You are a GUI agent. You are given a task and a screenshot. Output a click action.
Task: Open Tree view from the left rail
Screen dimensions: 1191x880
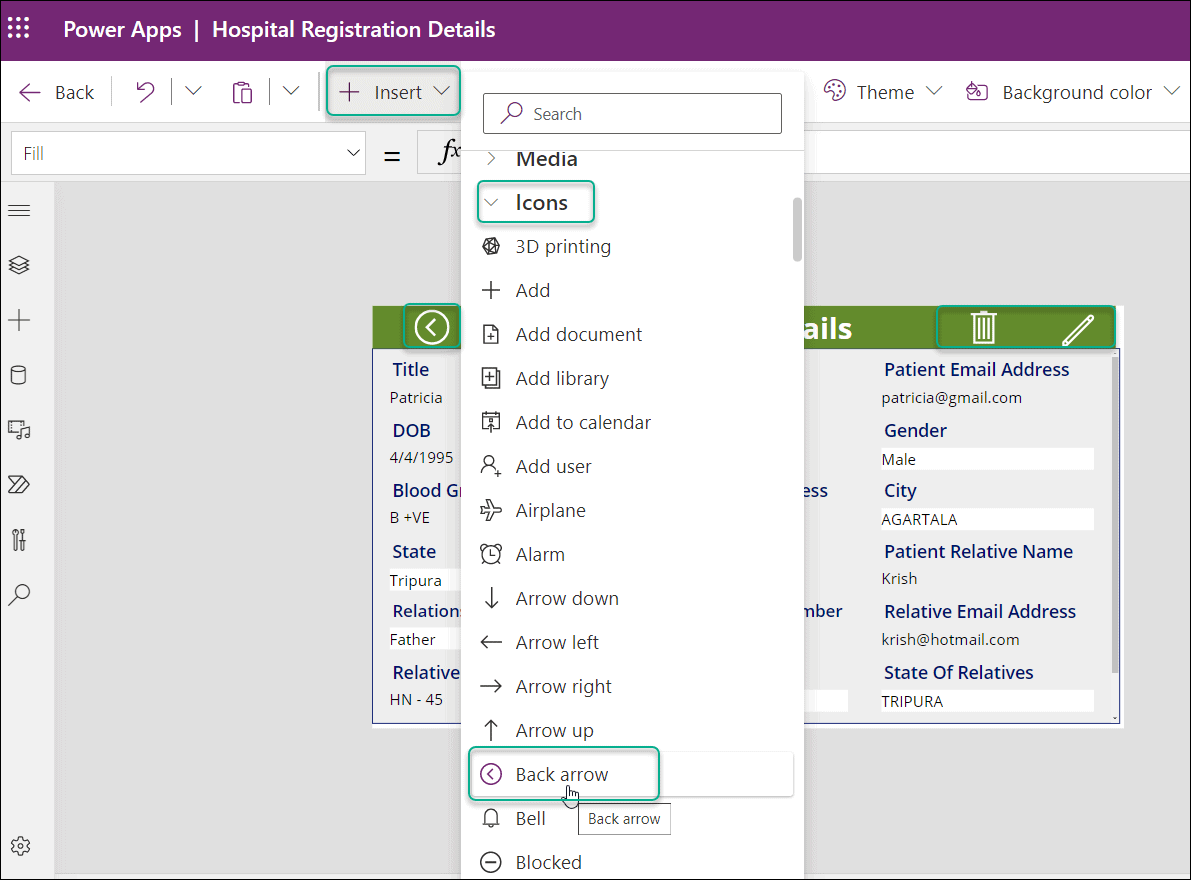click(x=20, y=265)
